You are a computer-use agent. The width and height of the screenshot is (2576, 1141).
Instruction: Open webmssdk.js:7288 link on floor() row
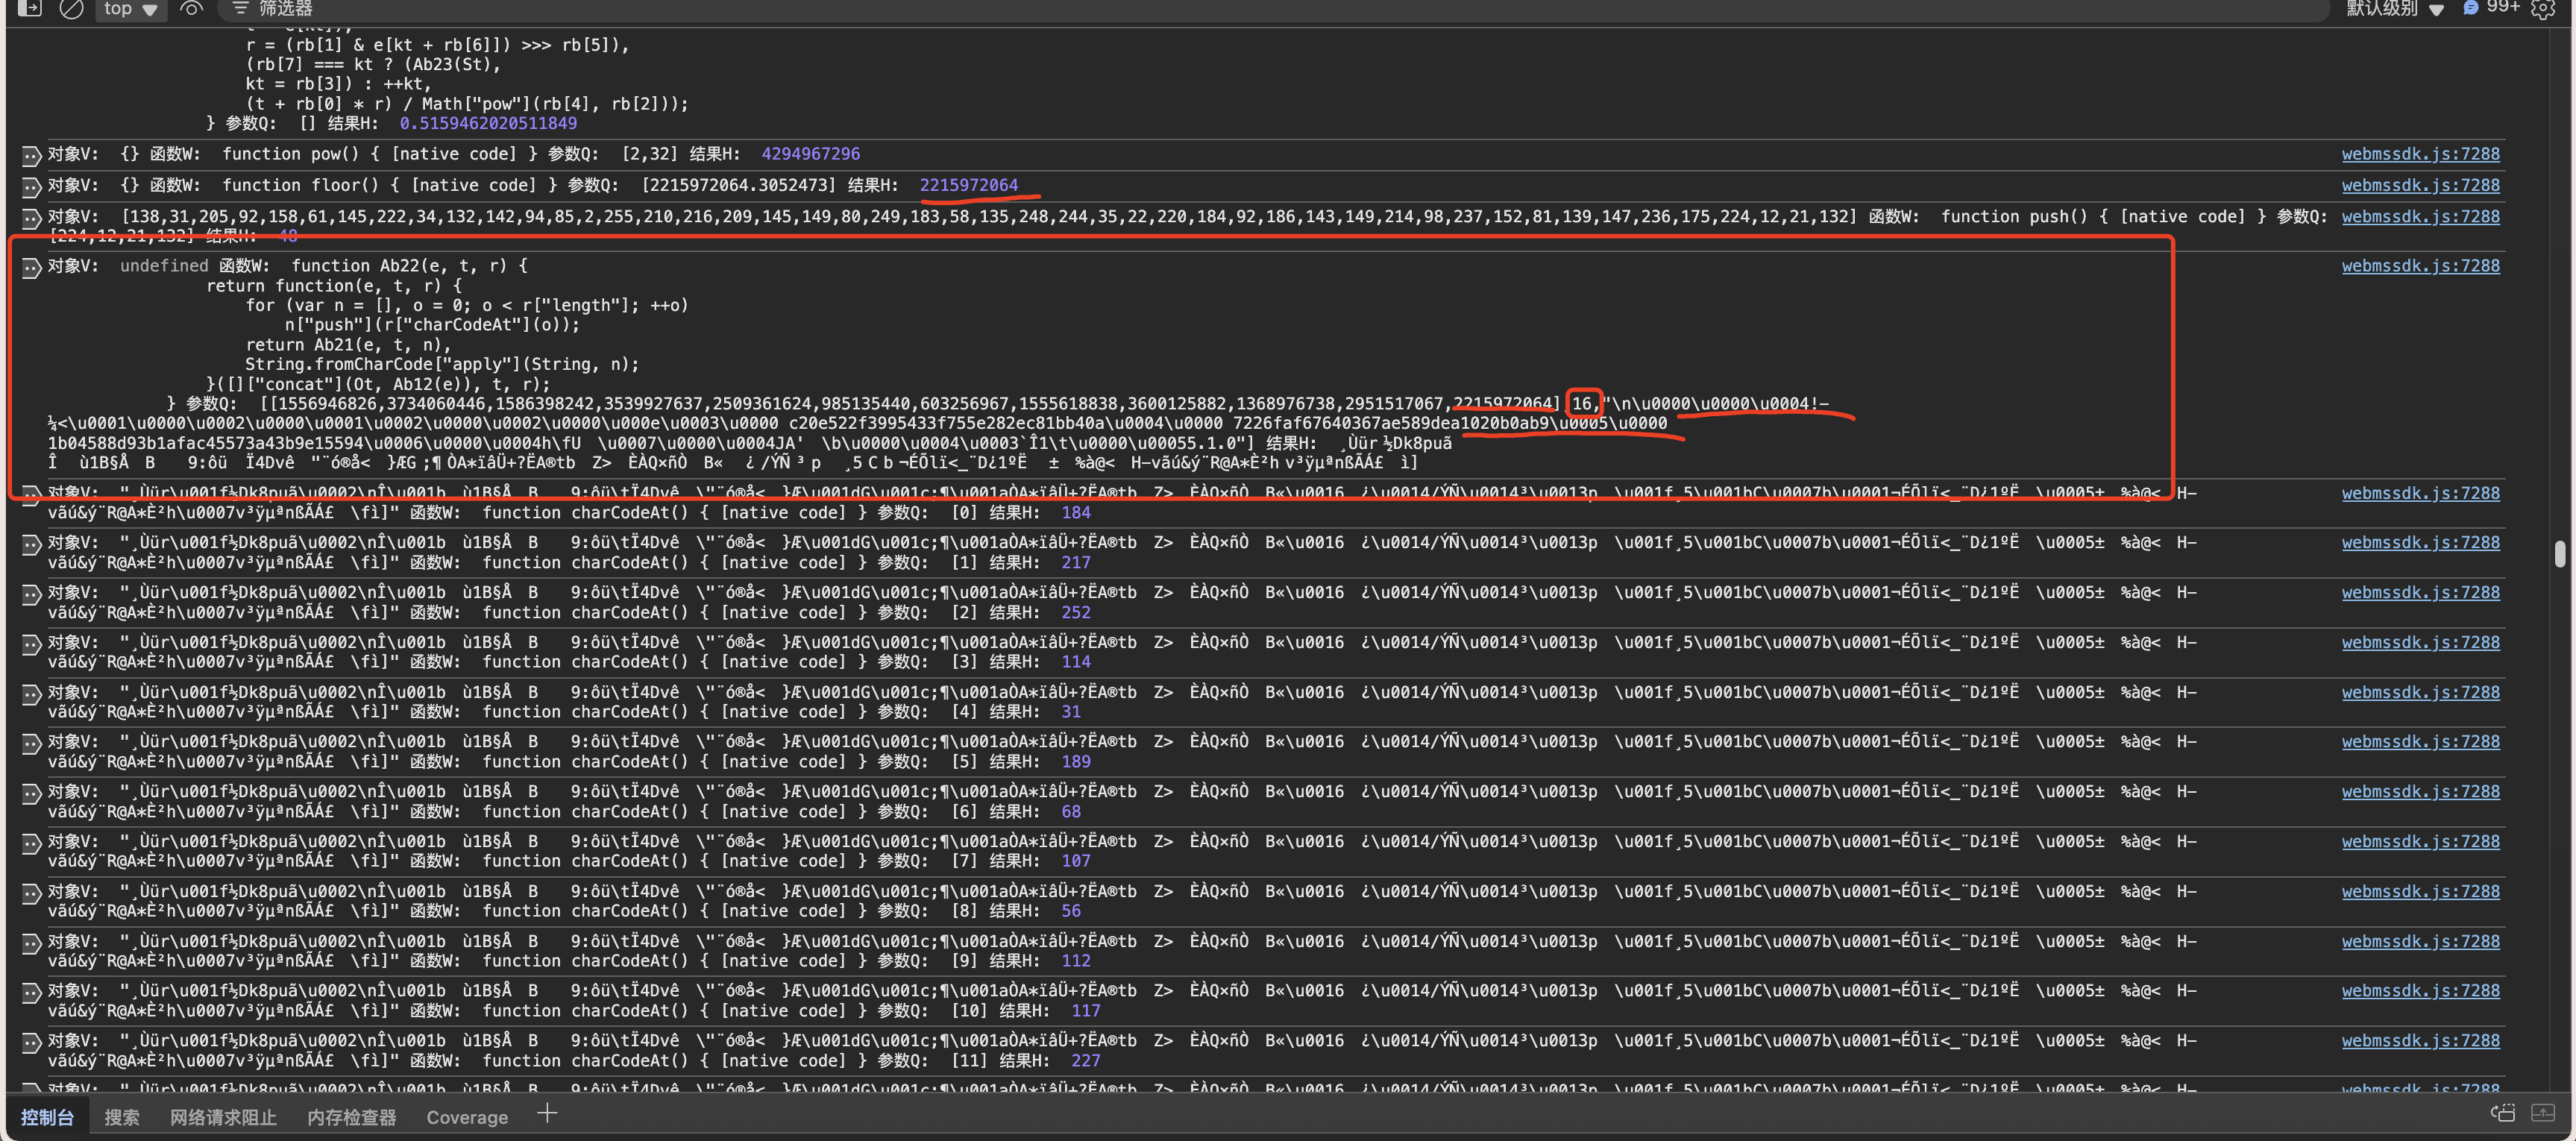coord(2420,185)
